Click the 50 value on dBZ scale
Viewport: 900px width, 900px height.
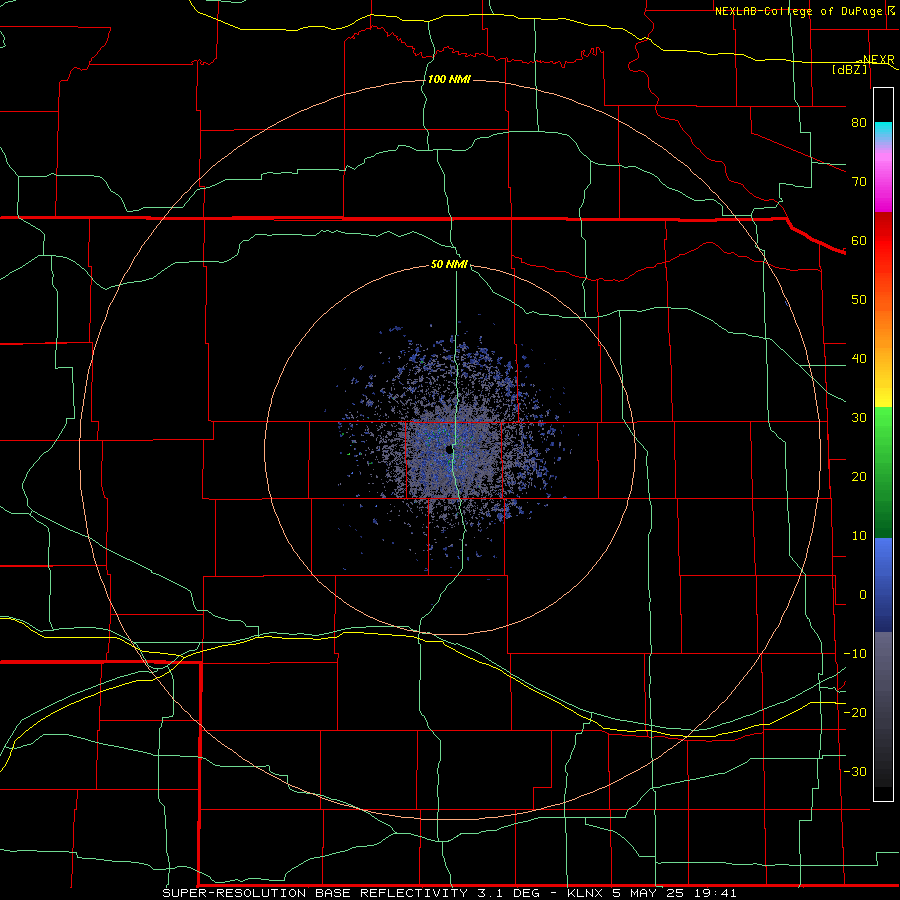click(859, 300)
